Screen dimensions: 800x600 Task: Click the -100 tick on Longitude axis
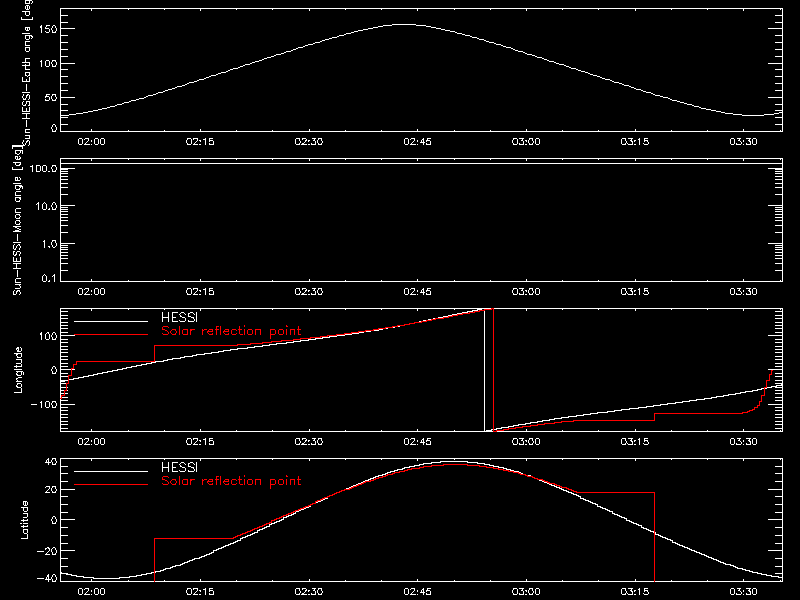(x=46, y=404)
